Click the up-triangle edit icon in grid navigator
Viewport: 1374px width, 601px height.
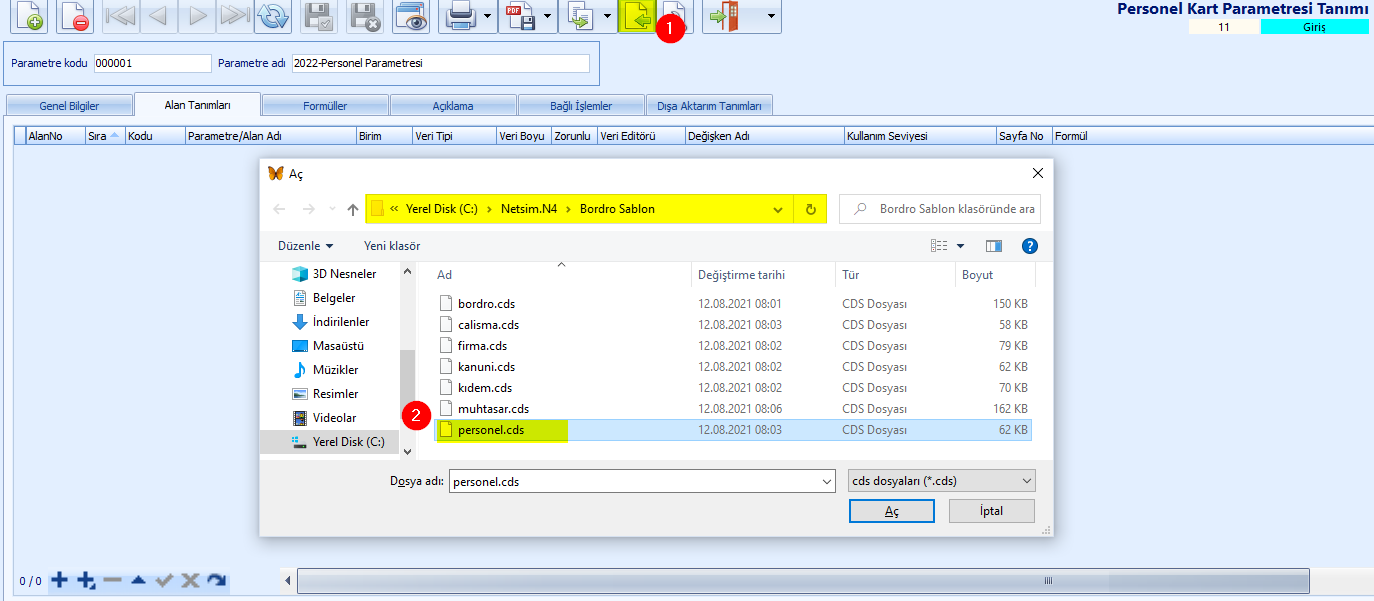point(138,580)
